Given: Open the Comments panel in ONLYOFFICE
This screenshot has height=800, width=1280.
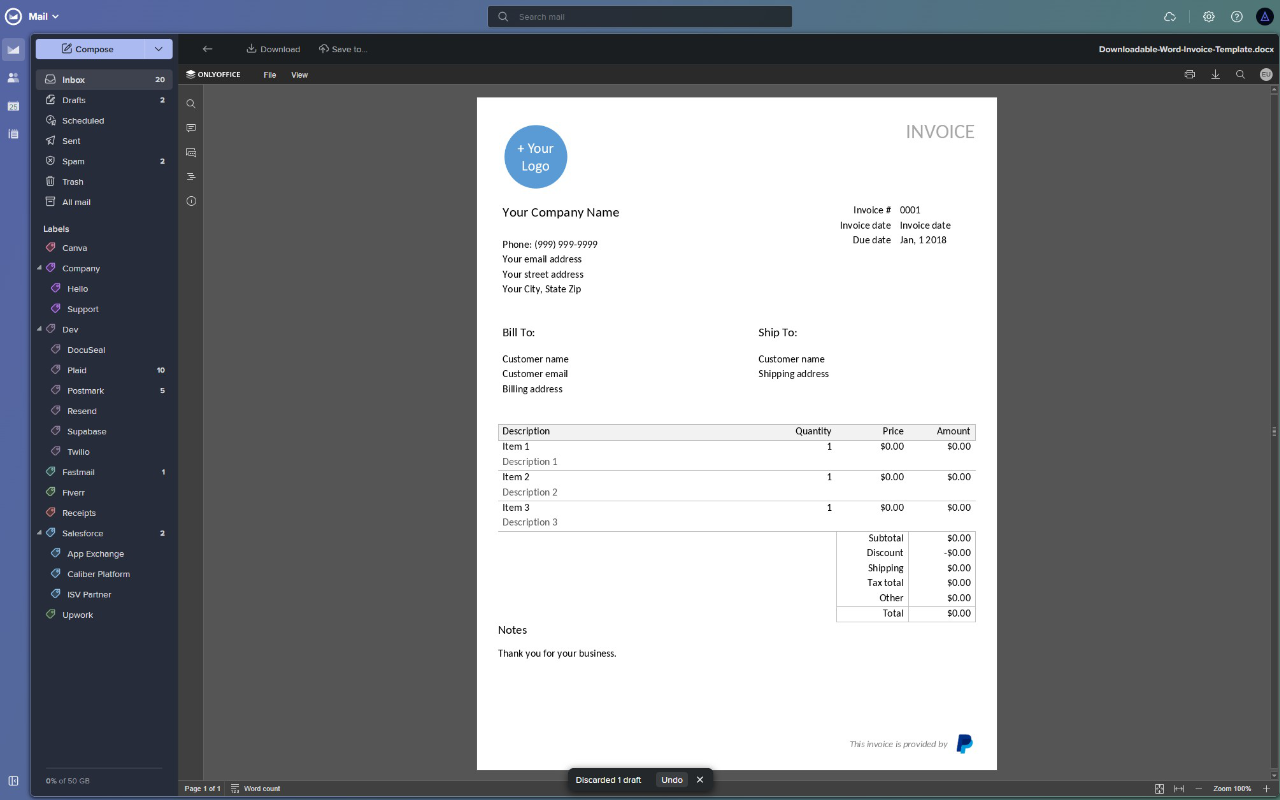Looking at the screenshot, I should (x=190, y=127).
